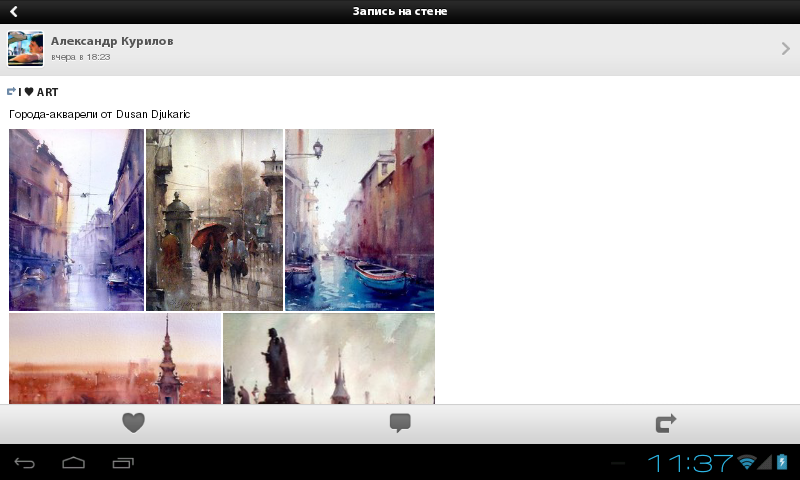Open Android recent apps button

(123, 463)
